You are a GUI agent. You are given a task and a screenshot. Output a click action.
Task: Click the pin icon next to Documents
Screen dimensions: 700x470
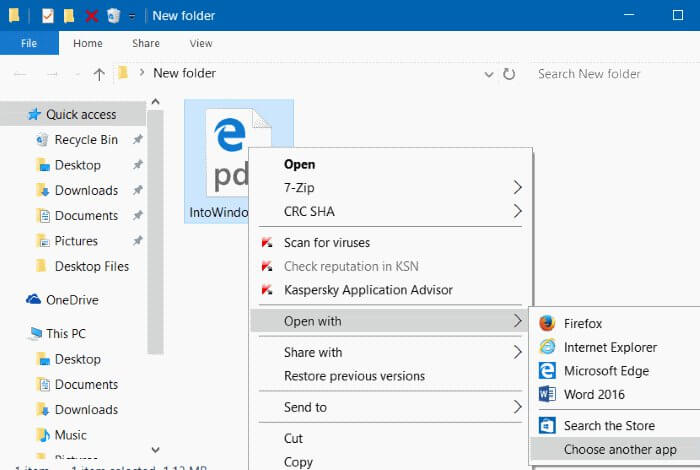[138, 216]
